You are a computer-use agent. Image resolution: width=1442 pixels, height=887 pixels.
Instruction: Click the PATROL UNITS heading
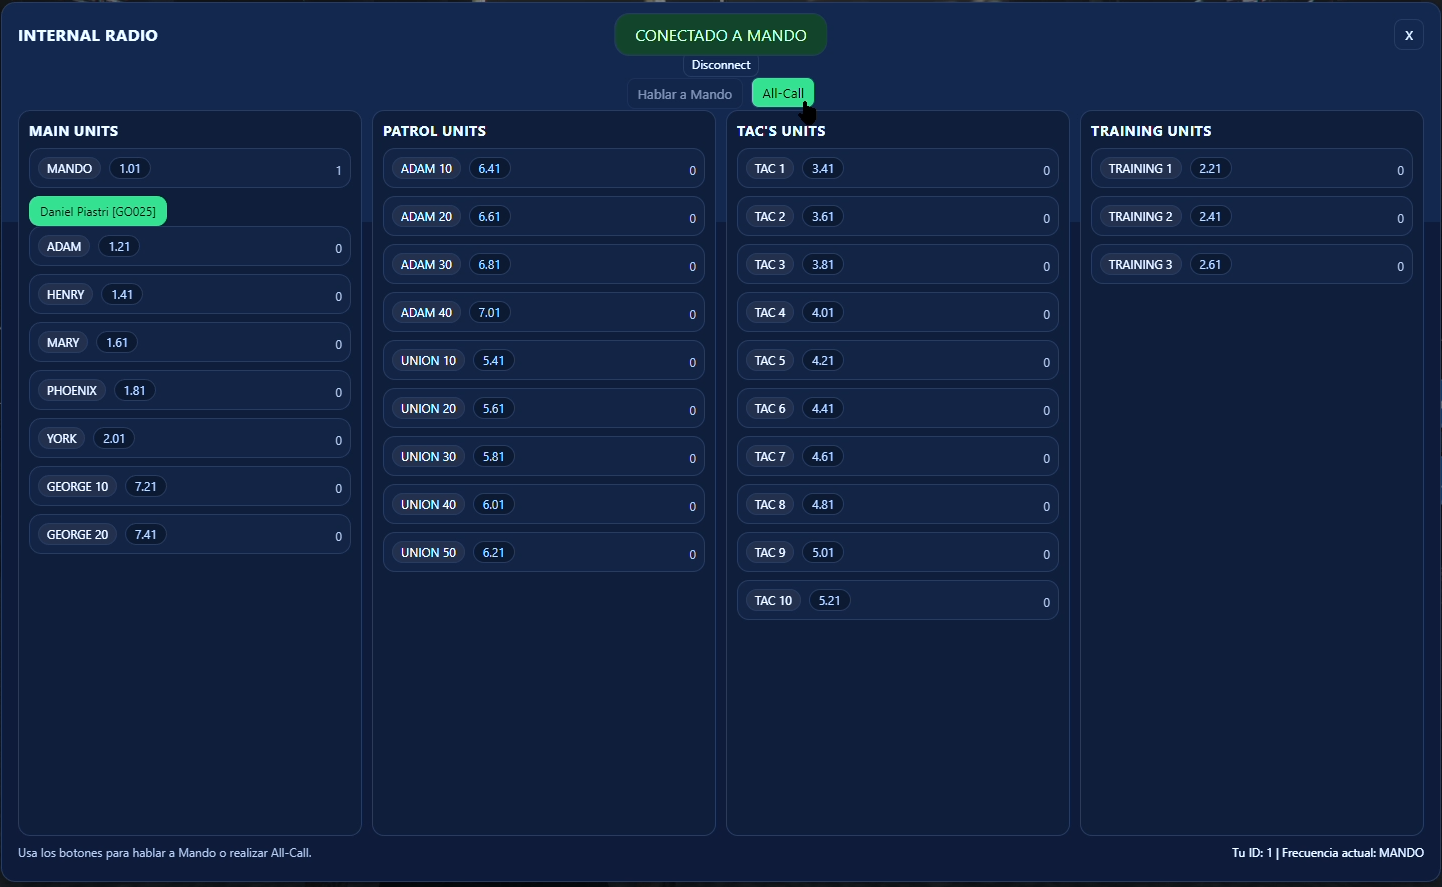coord(435,131)
